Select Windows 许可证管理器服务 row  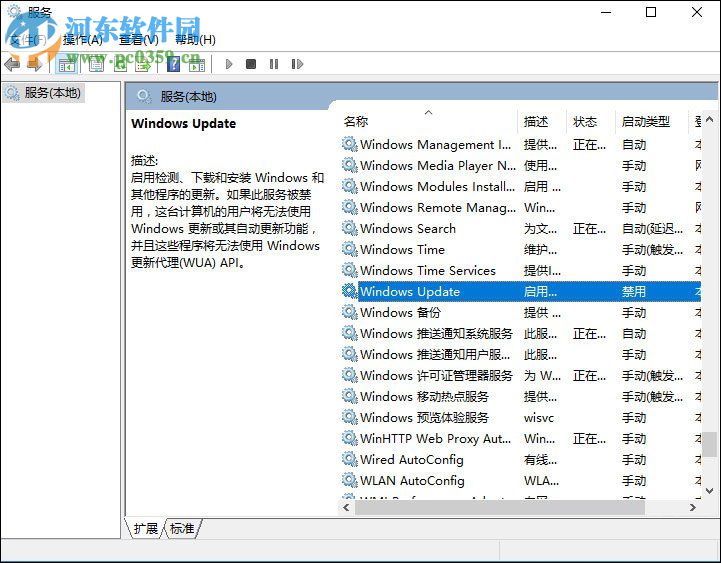tap(521, 375)
